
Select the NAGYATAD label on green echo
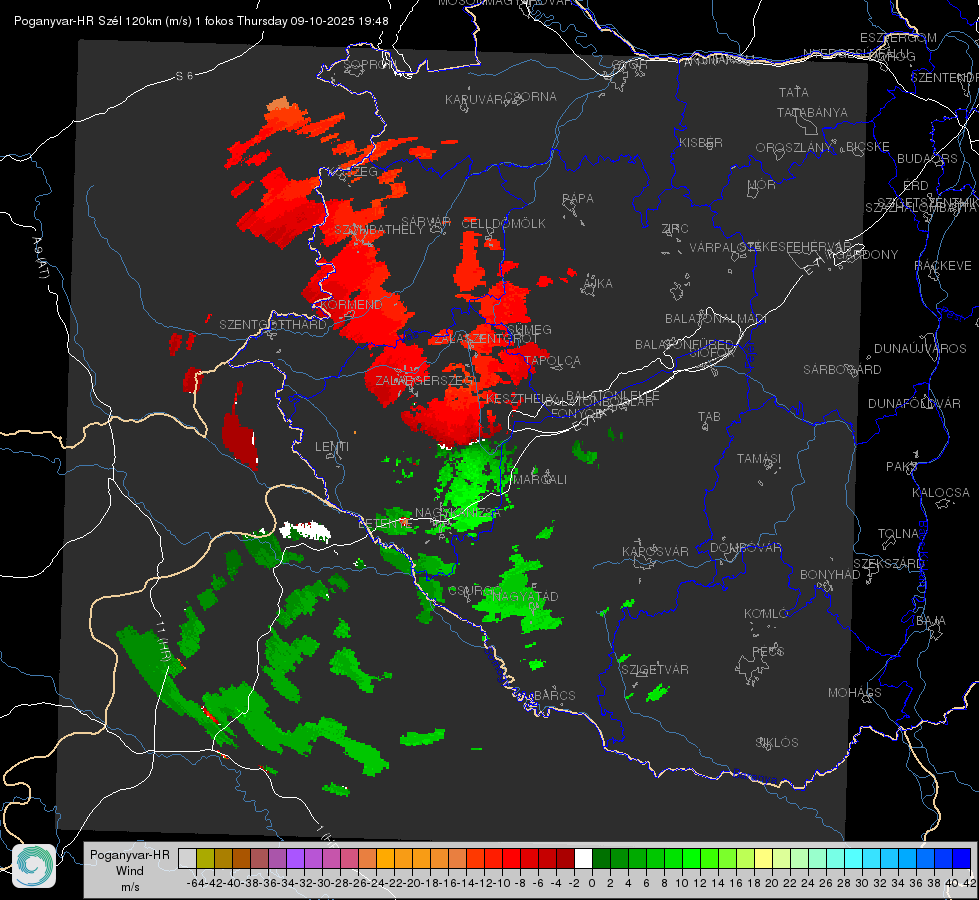coord(525,597)
